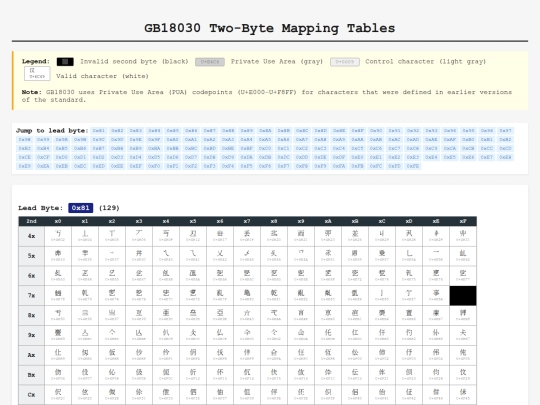Screen dimensions: 540x405
Task: Jump to lead byte 0xF7
Action: [283, 166]
